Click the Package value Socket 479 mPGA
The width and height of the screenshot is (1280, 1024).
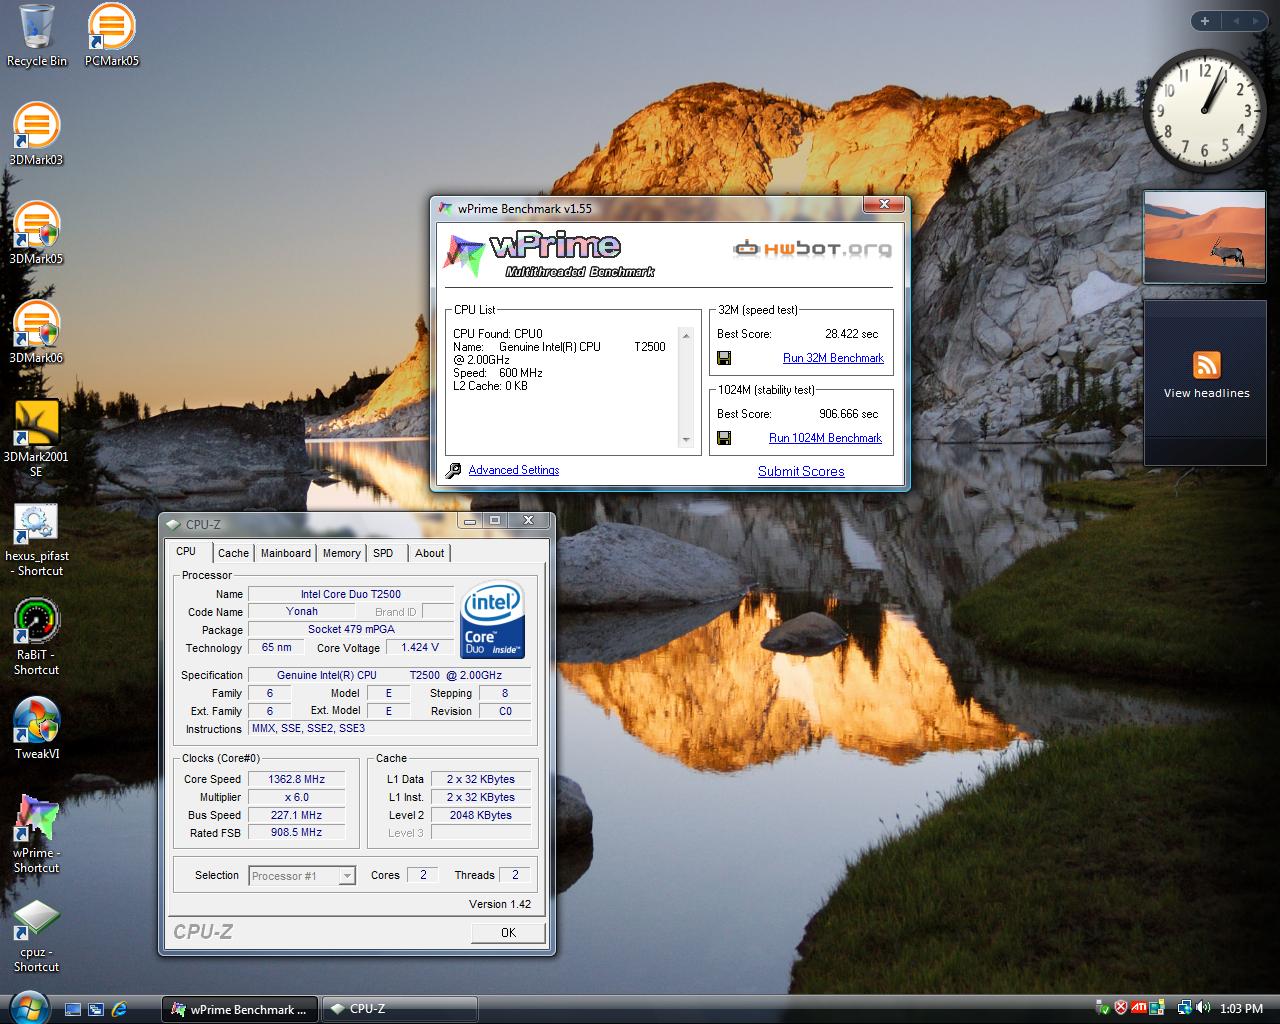351,629
